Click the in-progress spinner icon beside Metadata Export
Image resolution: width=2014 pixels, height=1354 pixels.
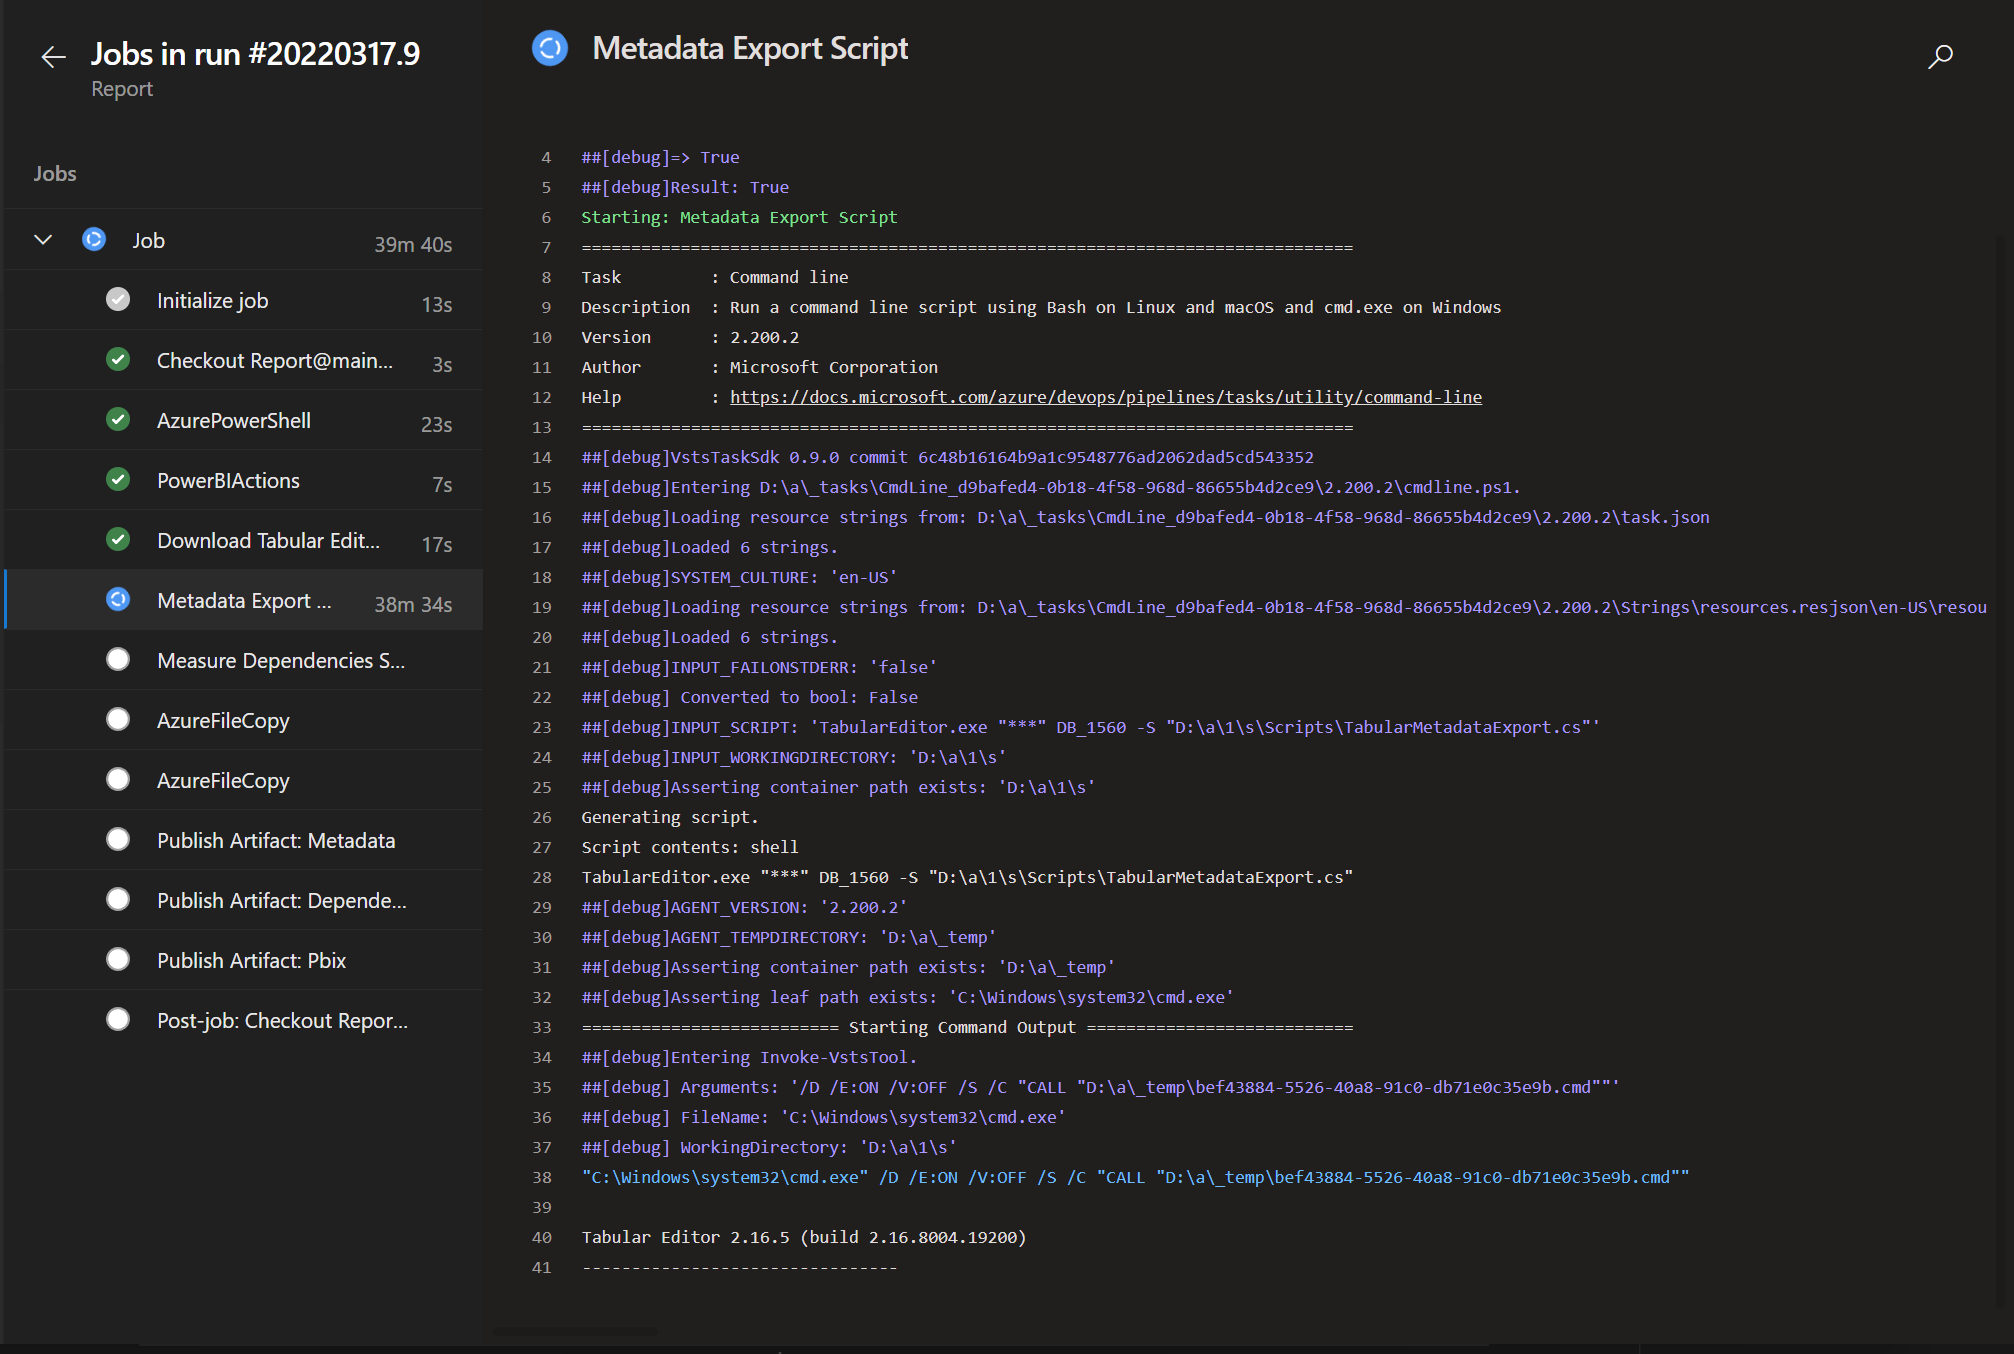(x=118, y=600)
